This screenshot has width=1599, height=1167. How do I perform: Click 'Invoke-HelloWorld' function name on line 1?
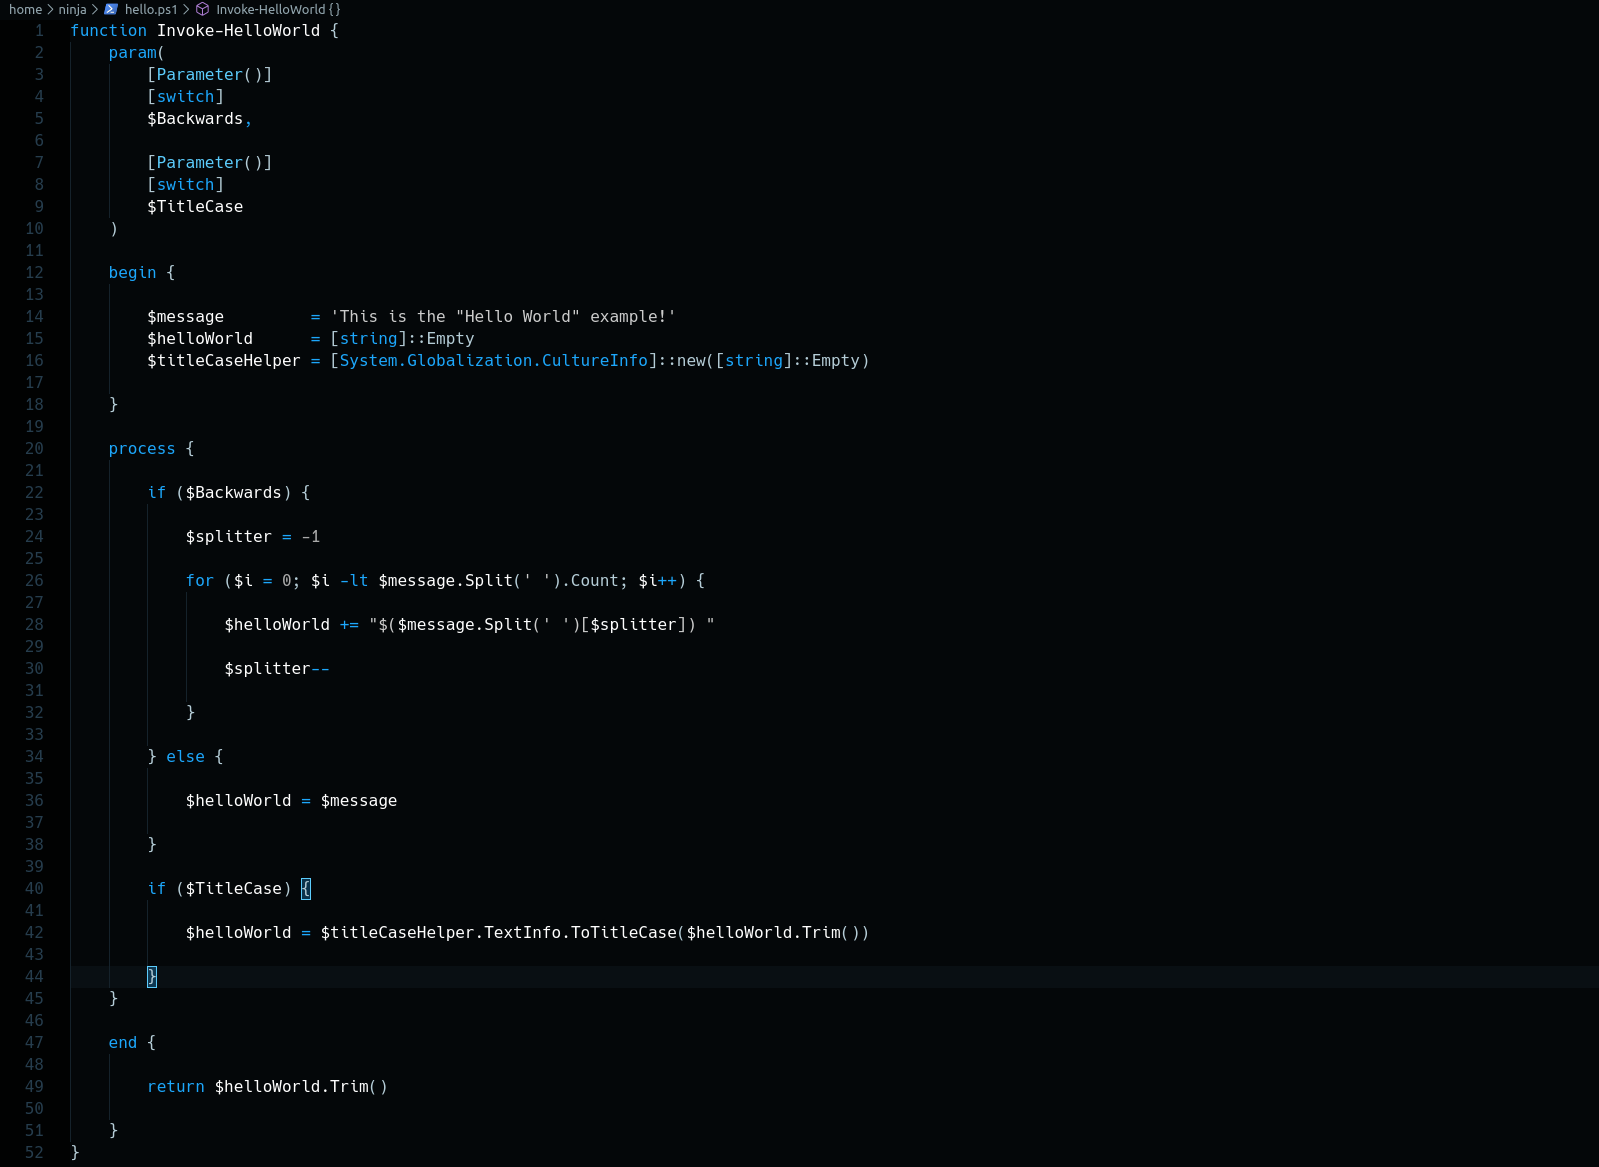(x=239, y=31)
